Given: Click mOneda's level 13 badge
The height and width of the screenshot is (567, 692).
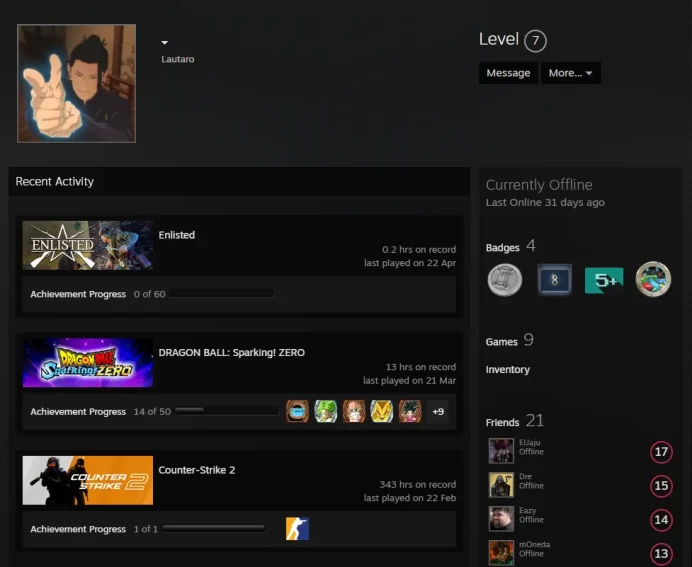Looking at the screenshot, I should [x=661, y=553].
